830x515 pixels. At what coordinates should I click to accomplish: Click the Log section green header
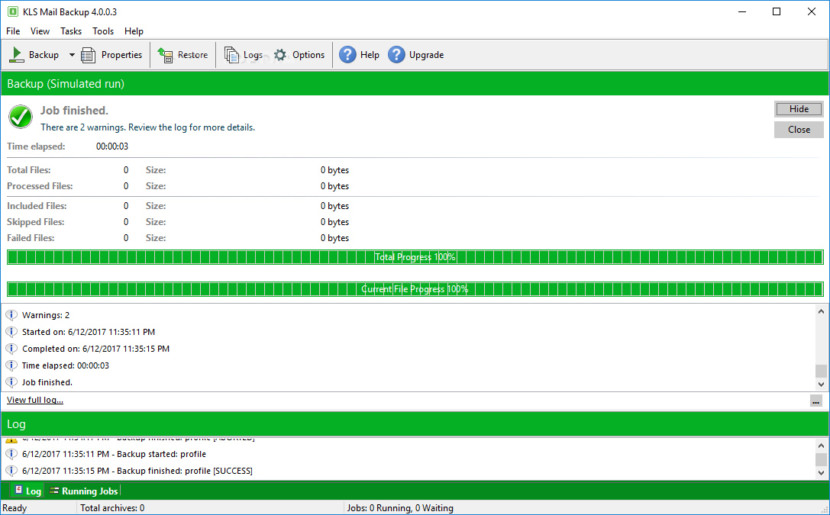[x=415, y=424]
